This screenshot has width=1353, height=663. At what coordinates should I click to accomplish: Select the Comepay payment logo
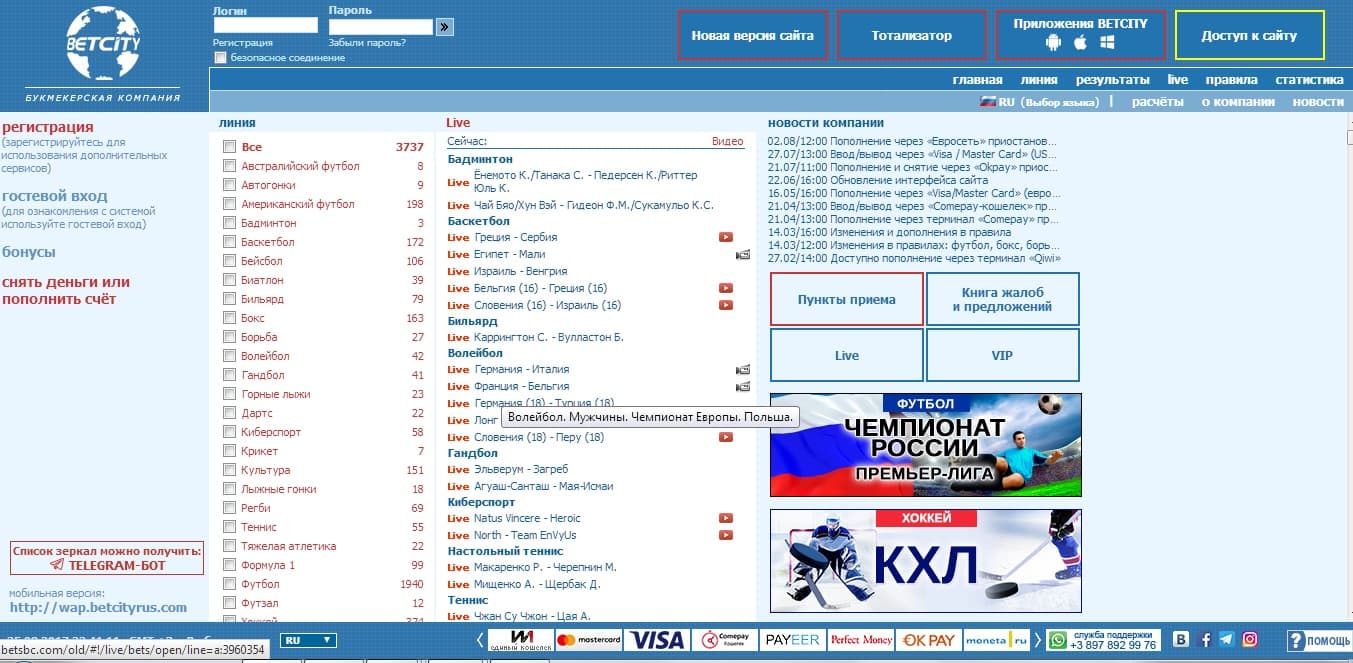tap(724, 640)
